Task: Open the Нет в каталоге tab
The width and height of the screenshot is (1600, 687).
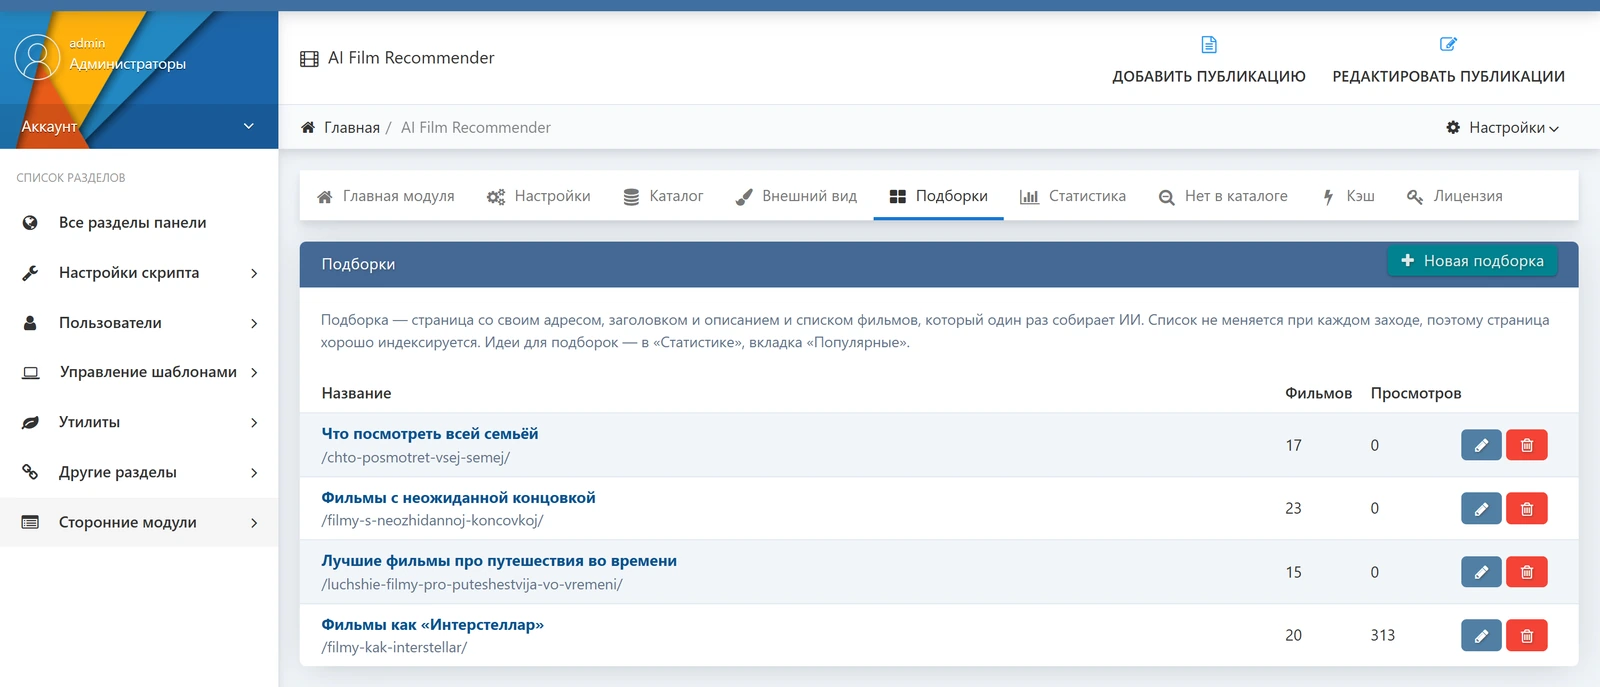Action: 1223,196
